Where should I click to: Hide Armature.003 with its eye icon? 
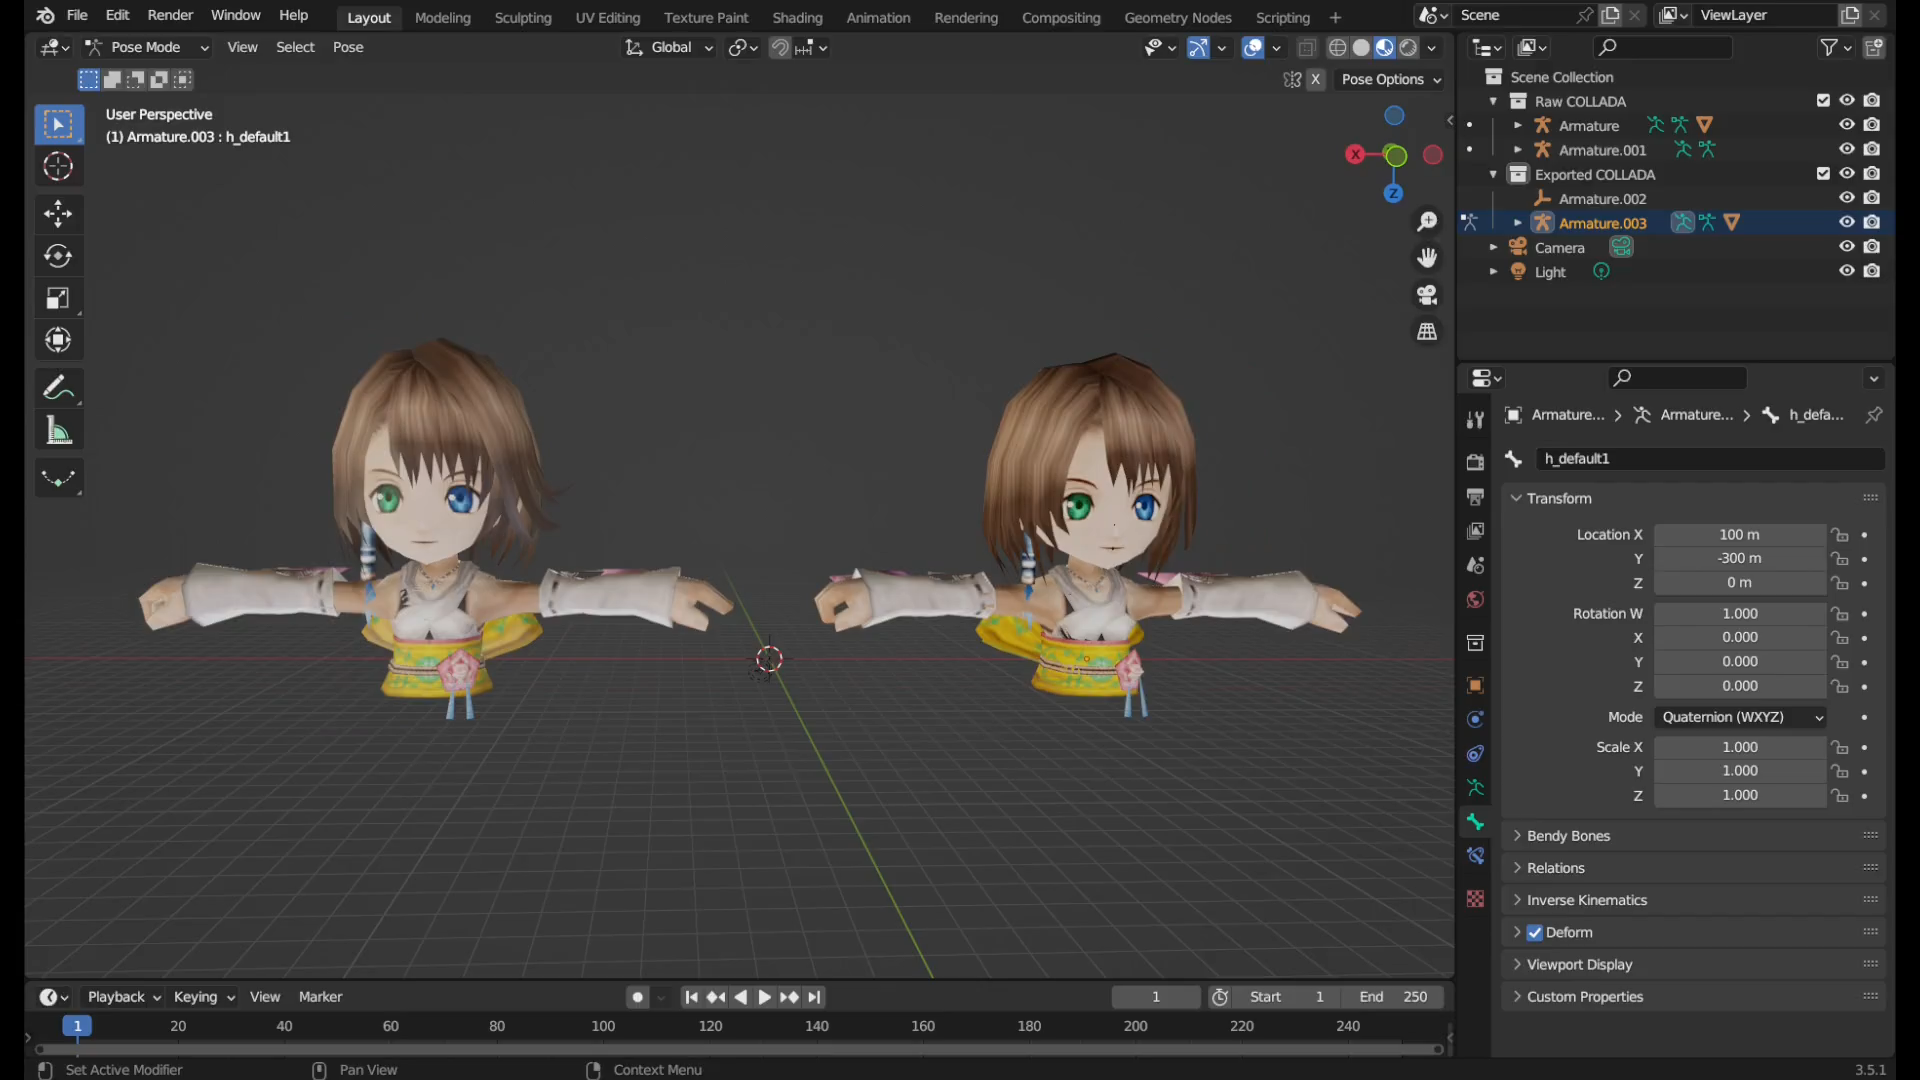point(1846,223)
